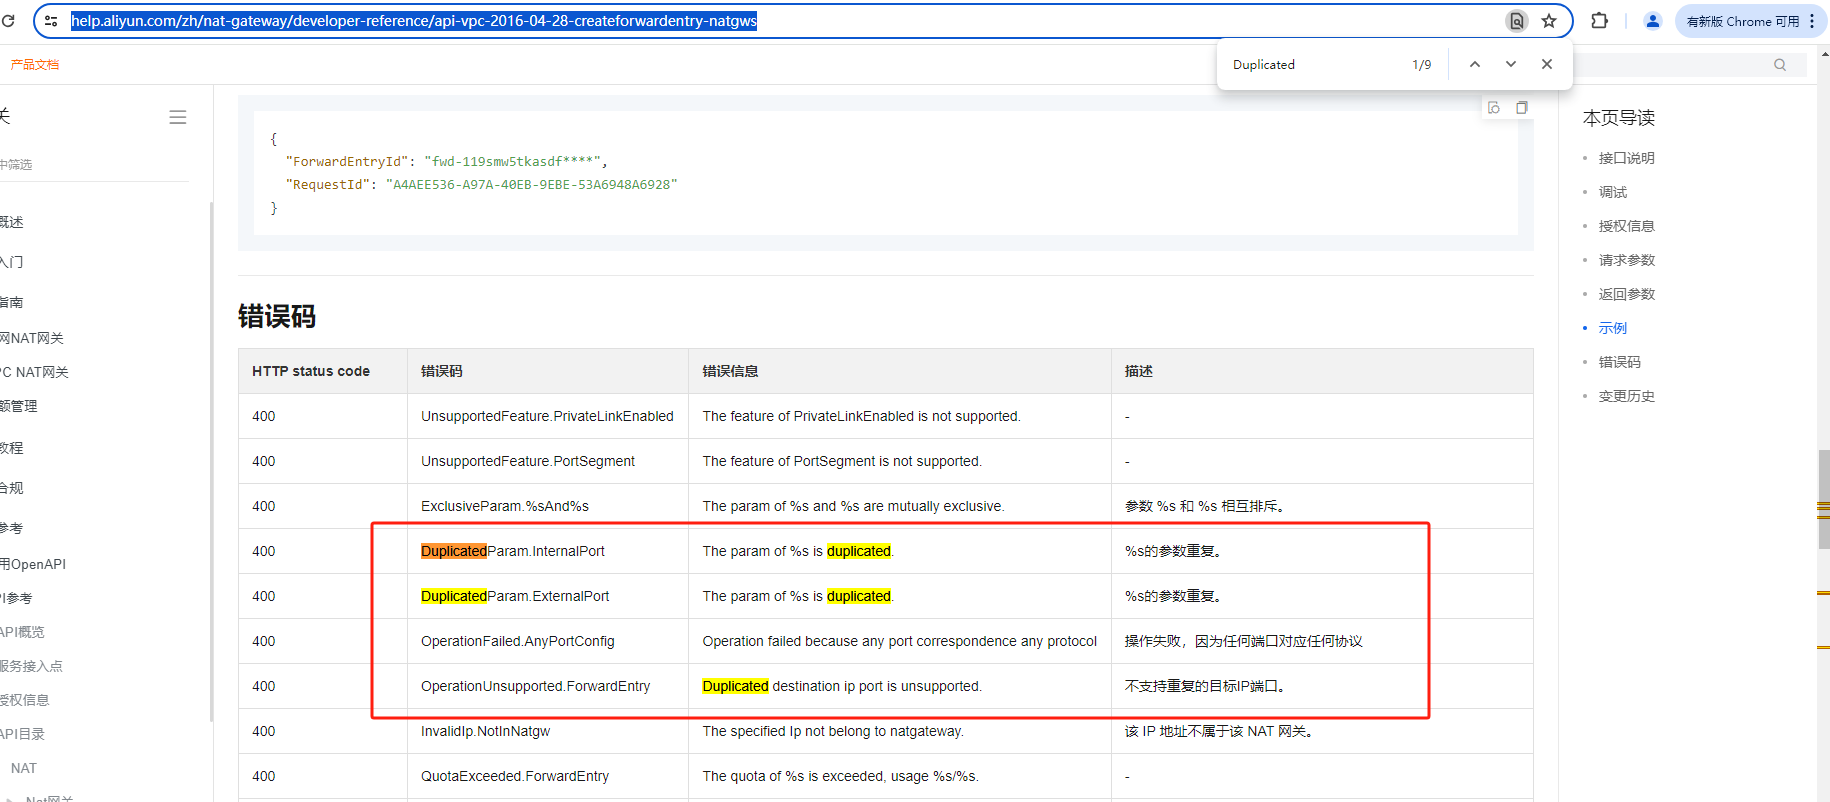Toggle the sidebar hamburger menu icon

(178, 117)
